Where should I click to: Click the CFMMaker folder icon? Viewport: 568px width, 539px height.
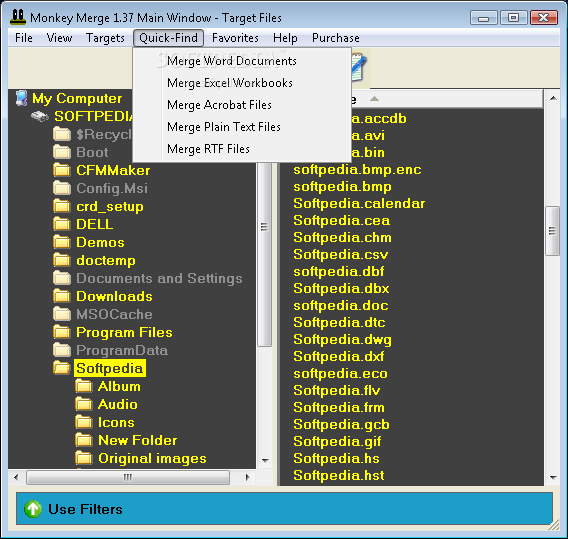tap(62, 170)
